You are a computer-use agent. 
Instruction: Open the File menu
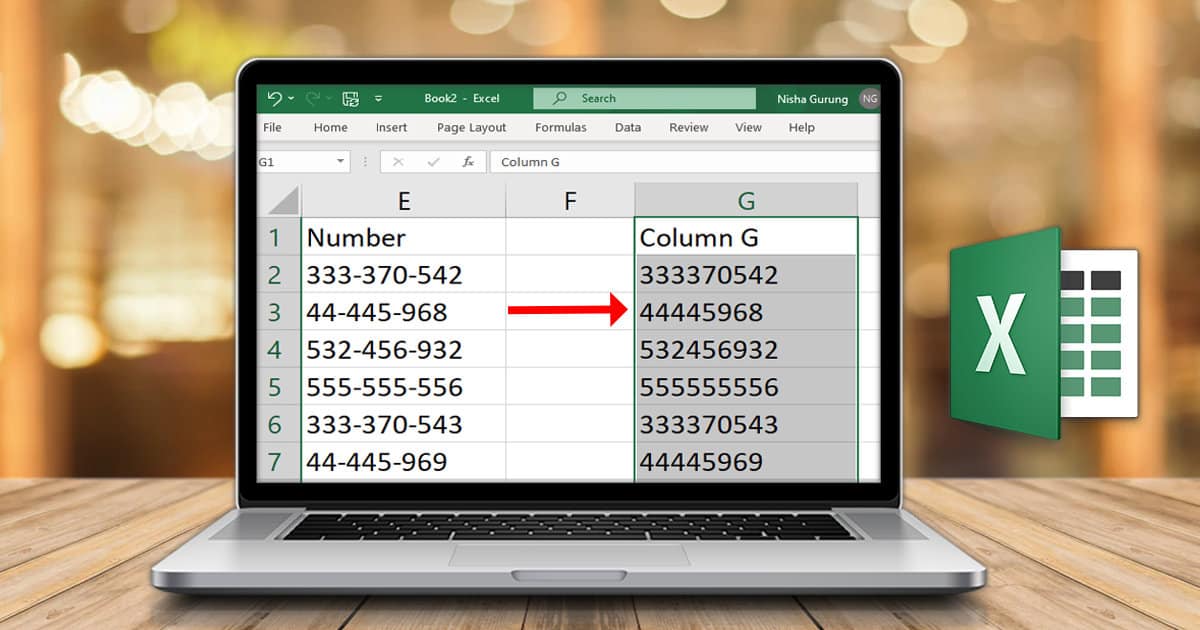pyautogui.click(x=272, y=127)
